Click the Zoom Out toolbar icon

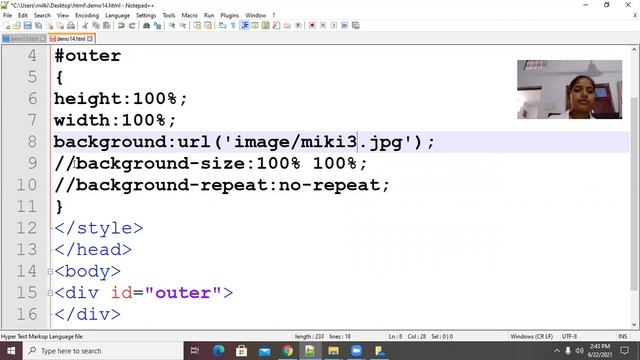click(x=183, y=25)
